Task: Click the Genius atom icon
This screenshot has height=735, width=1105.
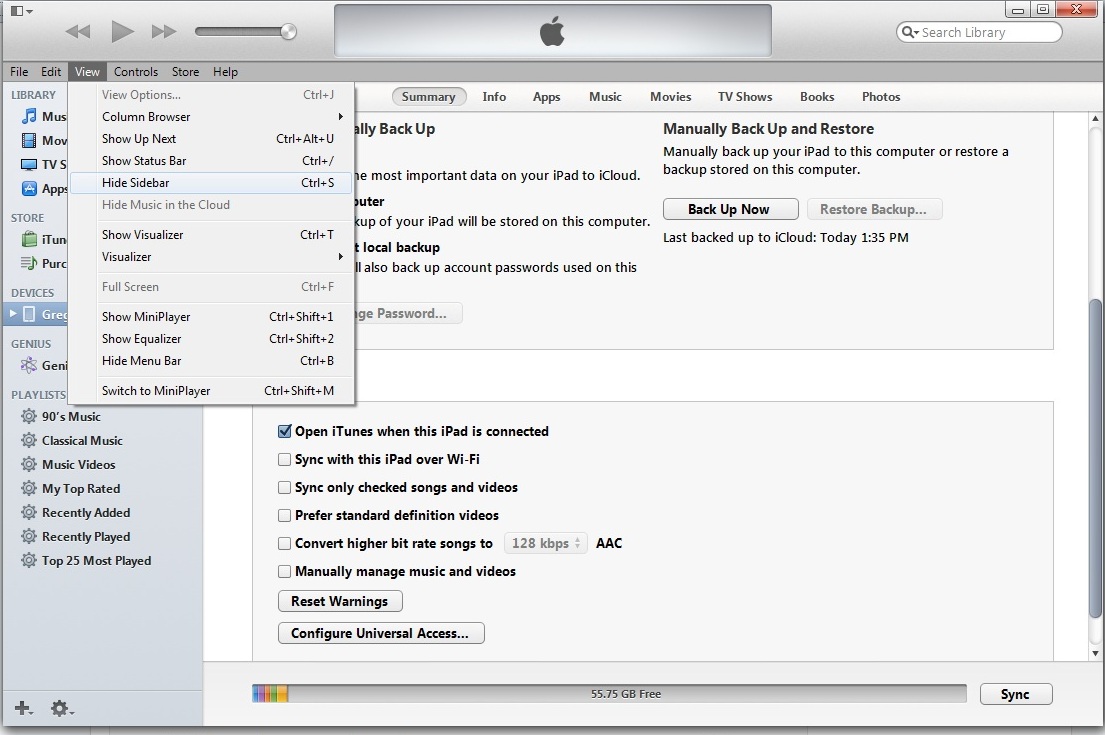Action: point(29,365)
